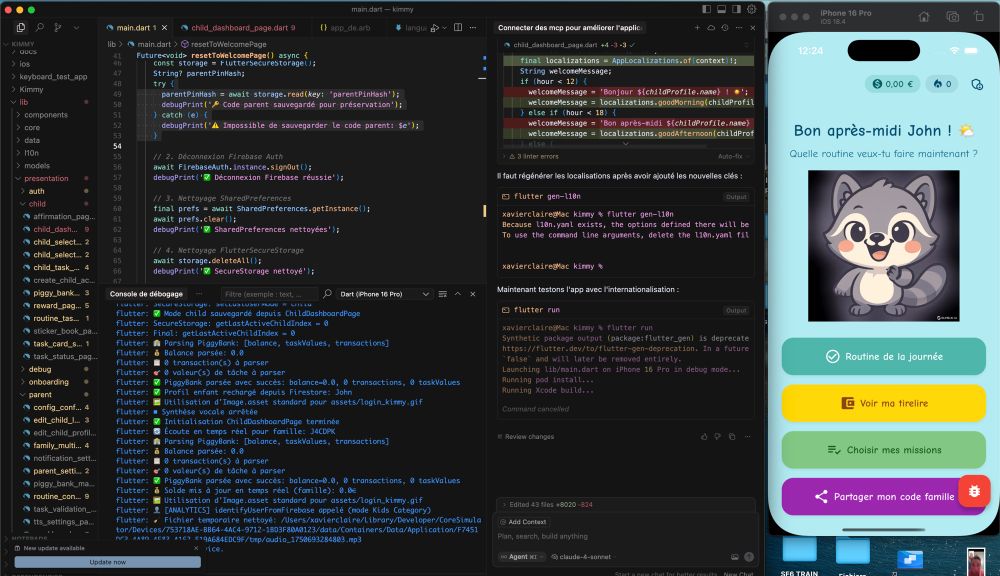The image size is (1000, 576).
Task: Click resetToWelcomePage in the breadcrumb
Action: (x=229, y=44)
